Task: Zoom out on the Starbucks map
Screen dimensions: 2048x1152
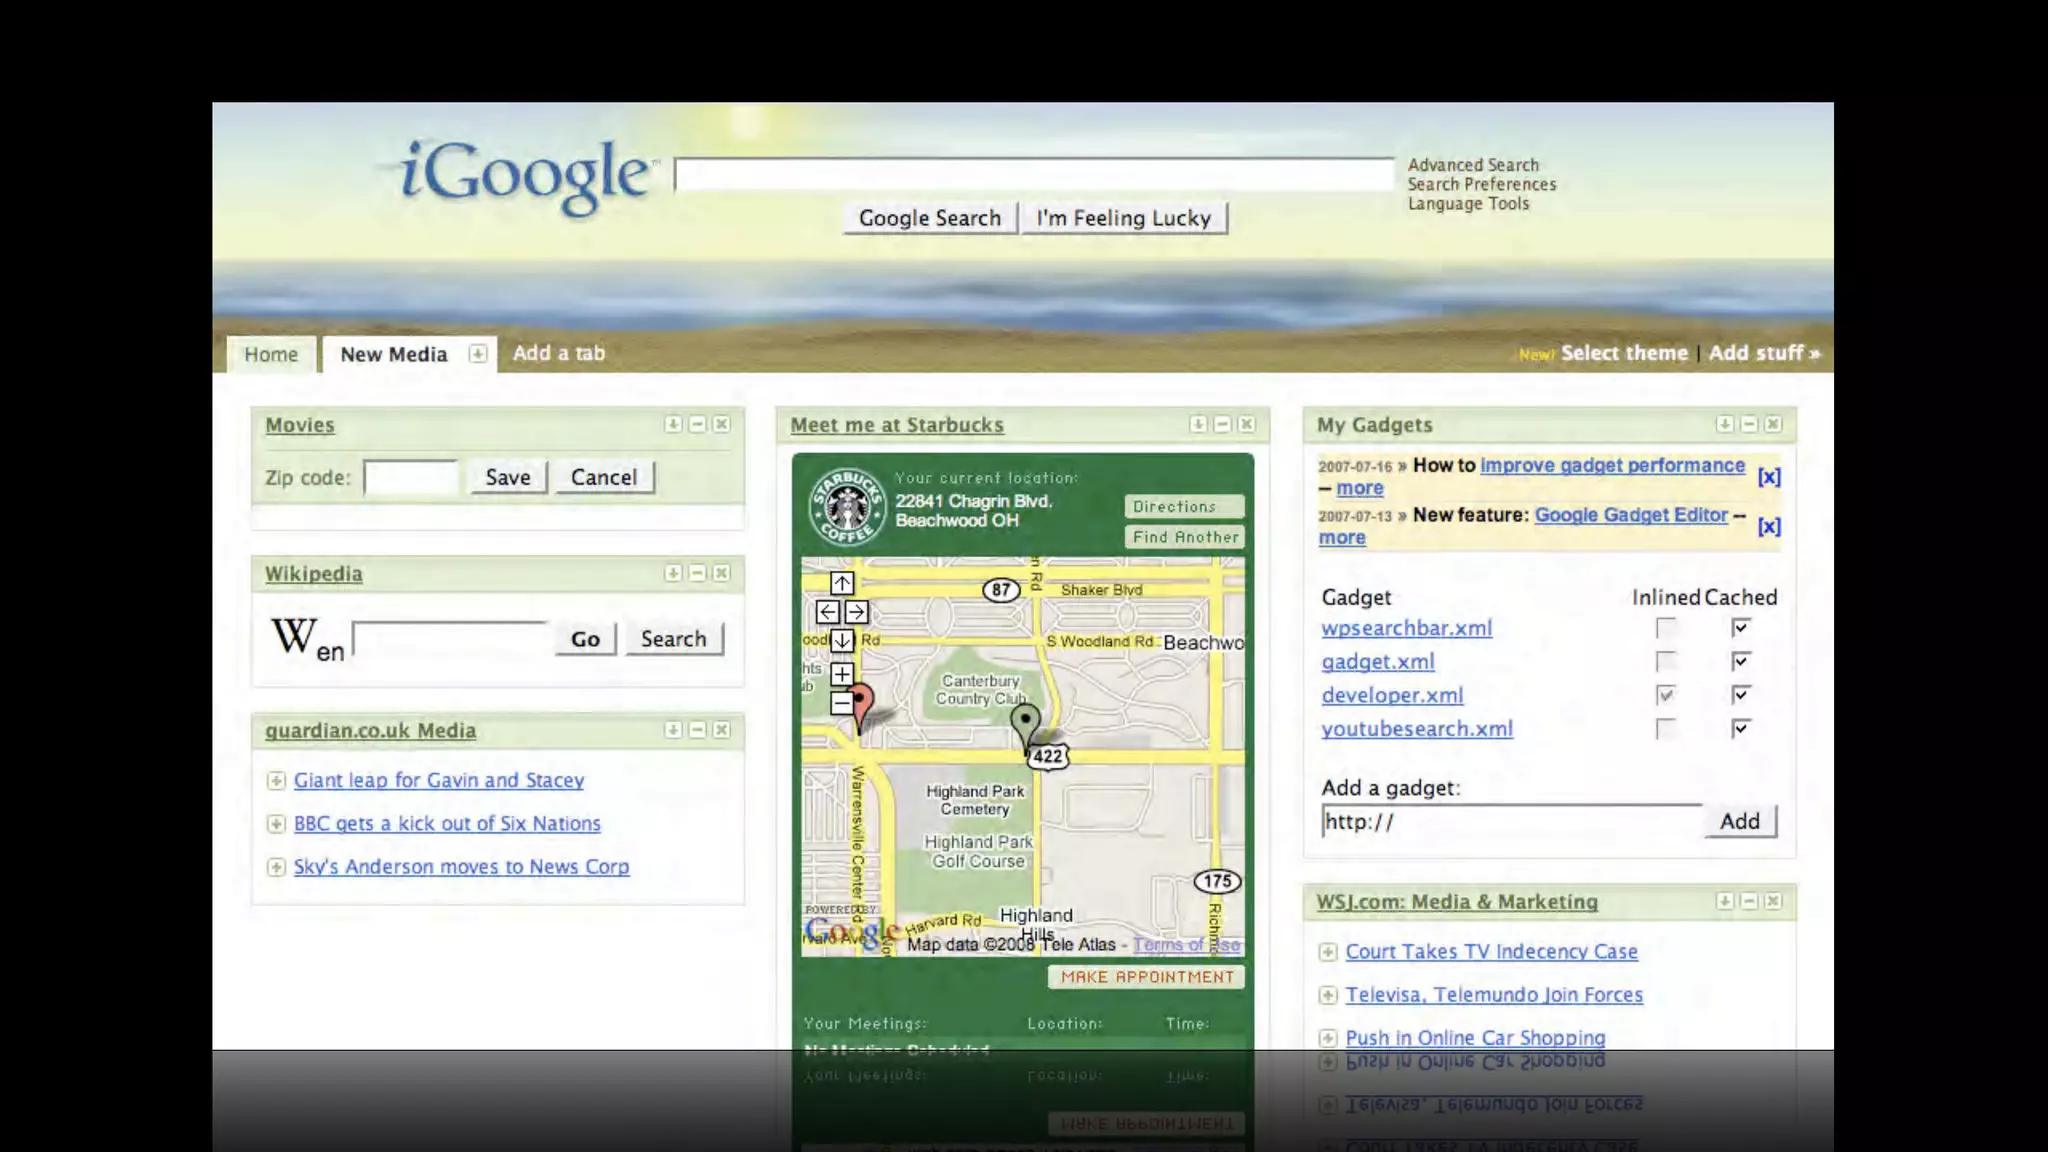Action: [842, 704]
